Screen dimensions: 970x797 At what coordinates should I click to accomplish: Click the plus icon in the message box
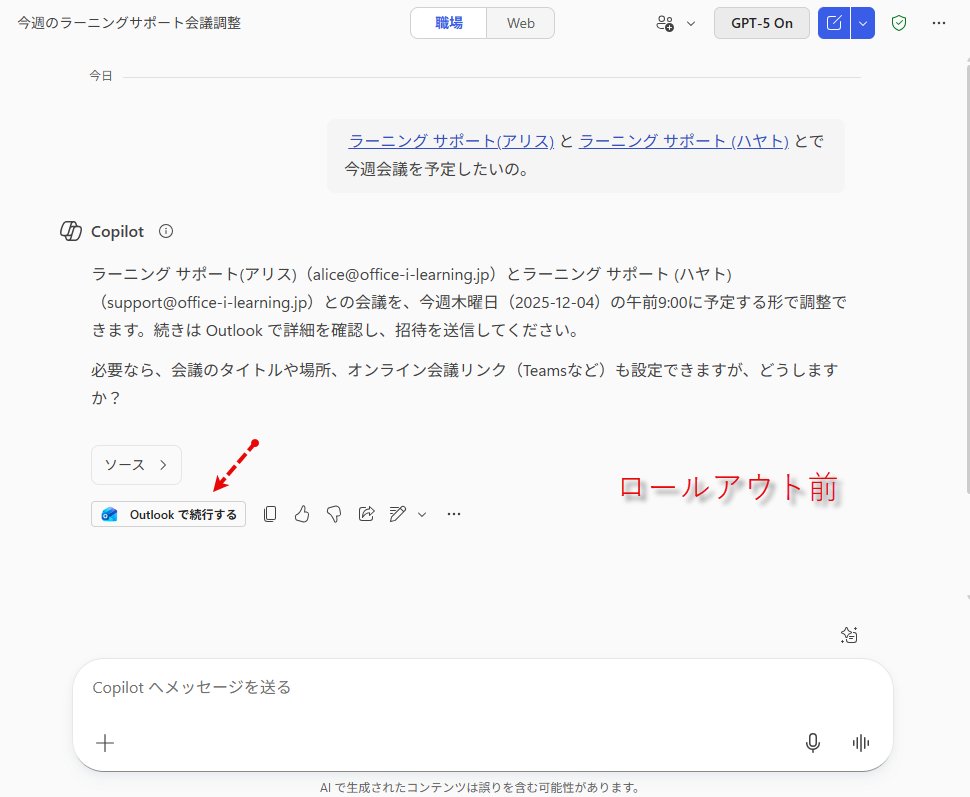[104, 742]
